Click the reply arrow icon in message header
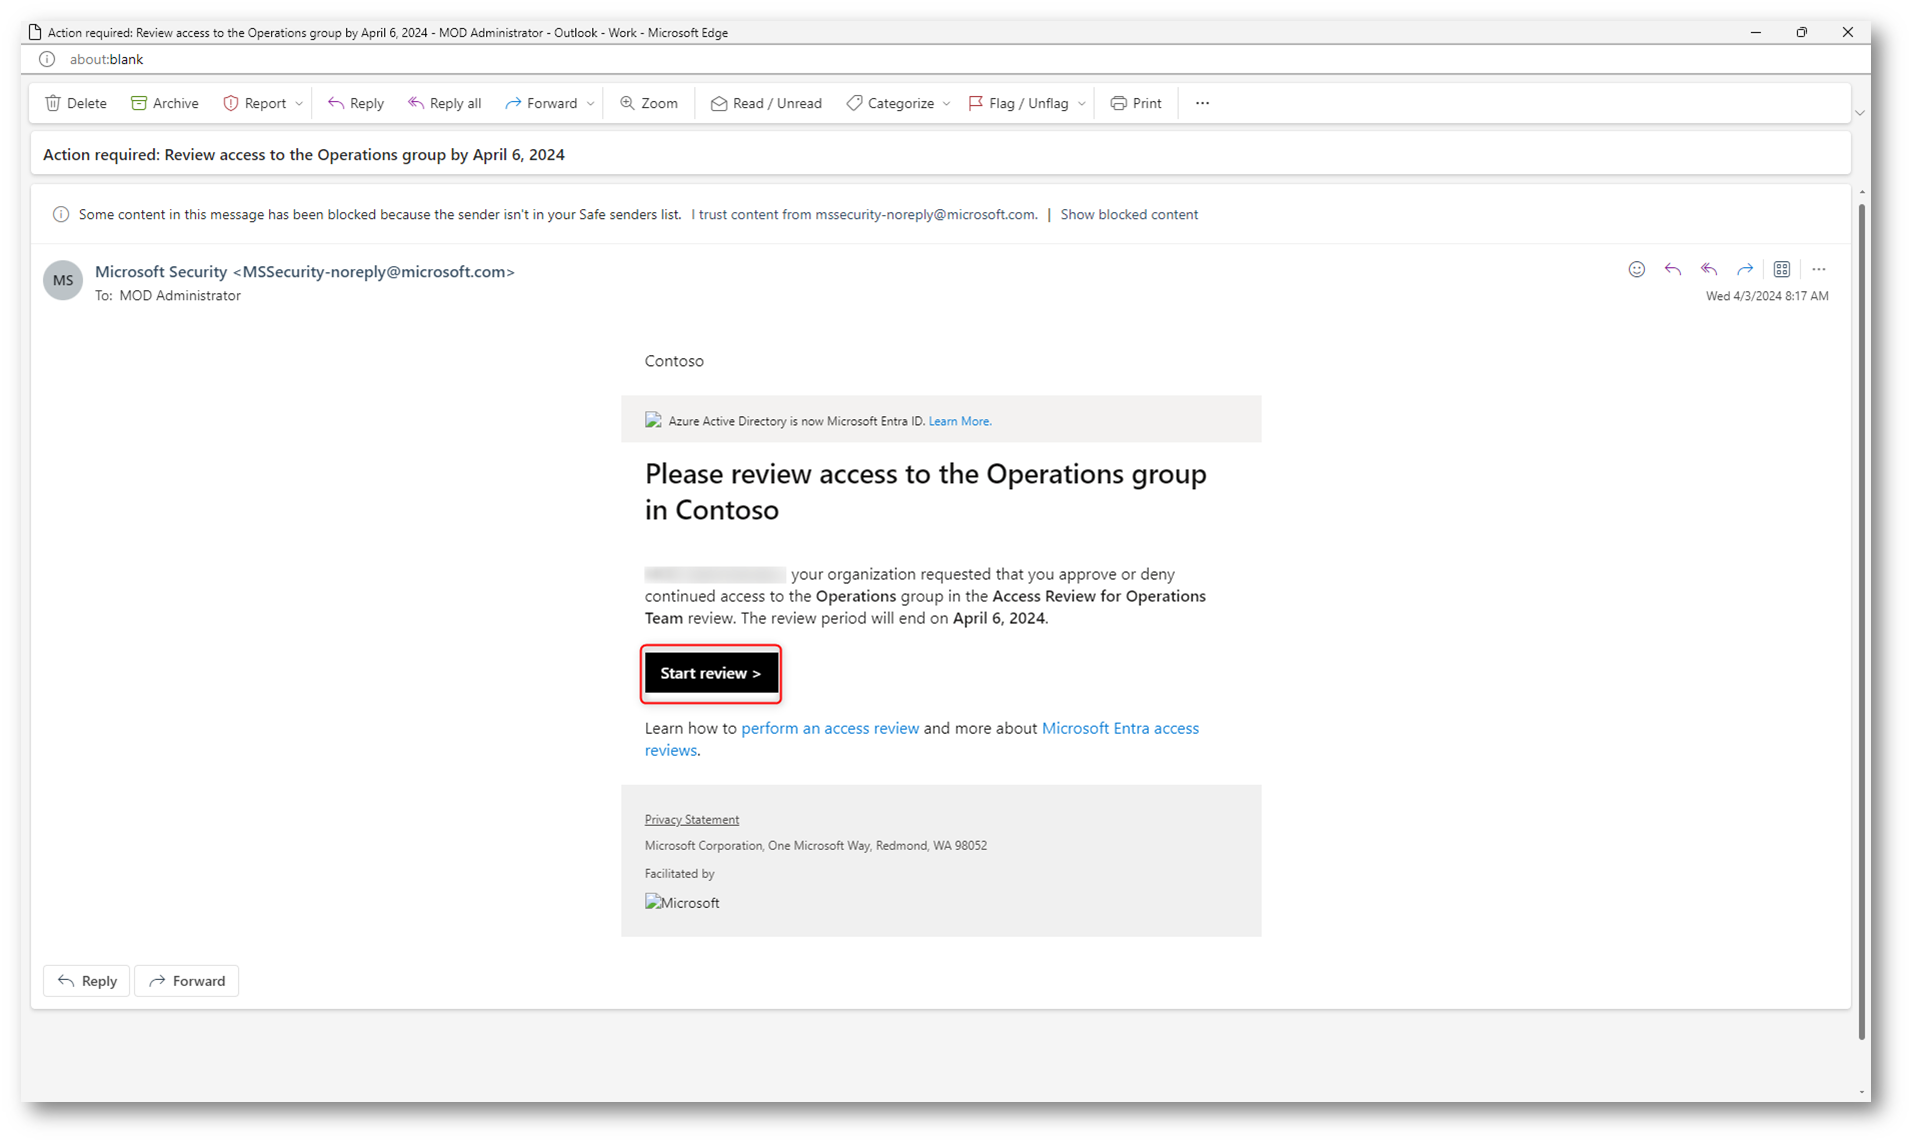The width and height of the screenshot is (1913, 1144). coord(1673,269)
